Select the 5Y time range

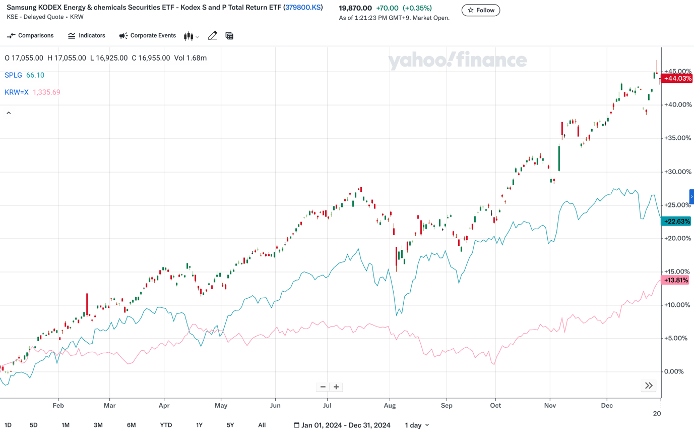coord(230,425)
